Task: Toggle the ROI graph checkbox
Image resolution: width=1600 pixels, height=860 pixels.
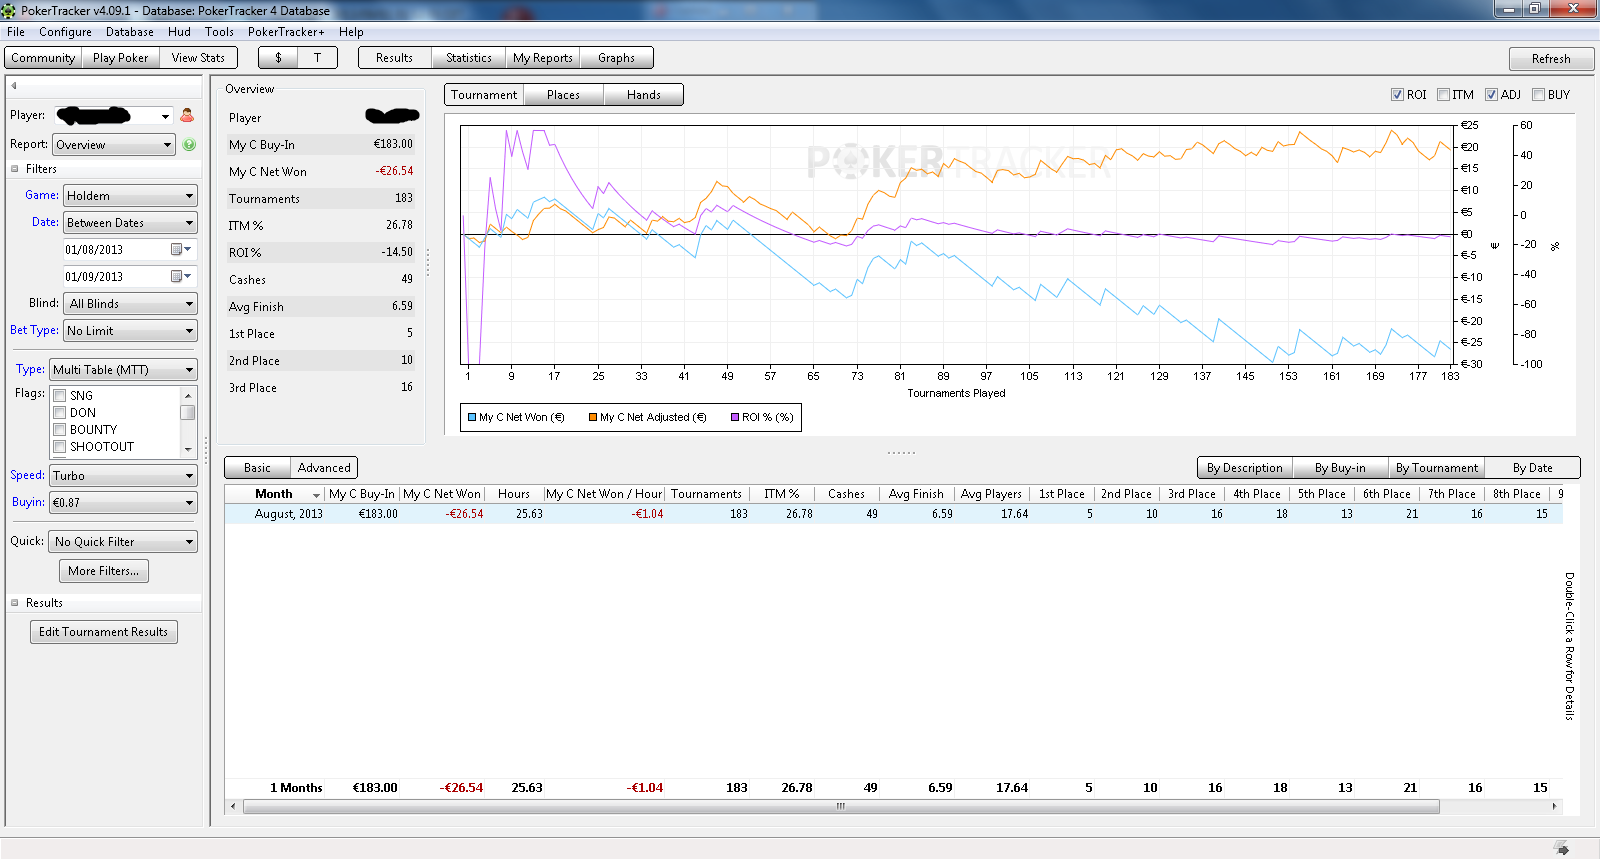Action: [x=1397, y=95]
